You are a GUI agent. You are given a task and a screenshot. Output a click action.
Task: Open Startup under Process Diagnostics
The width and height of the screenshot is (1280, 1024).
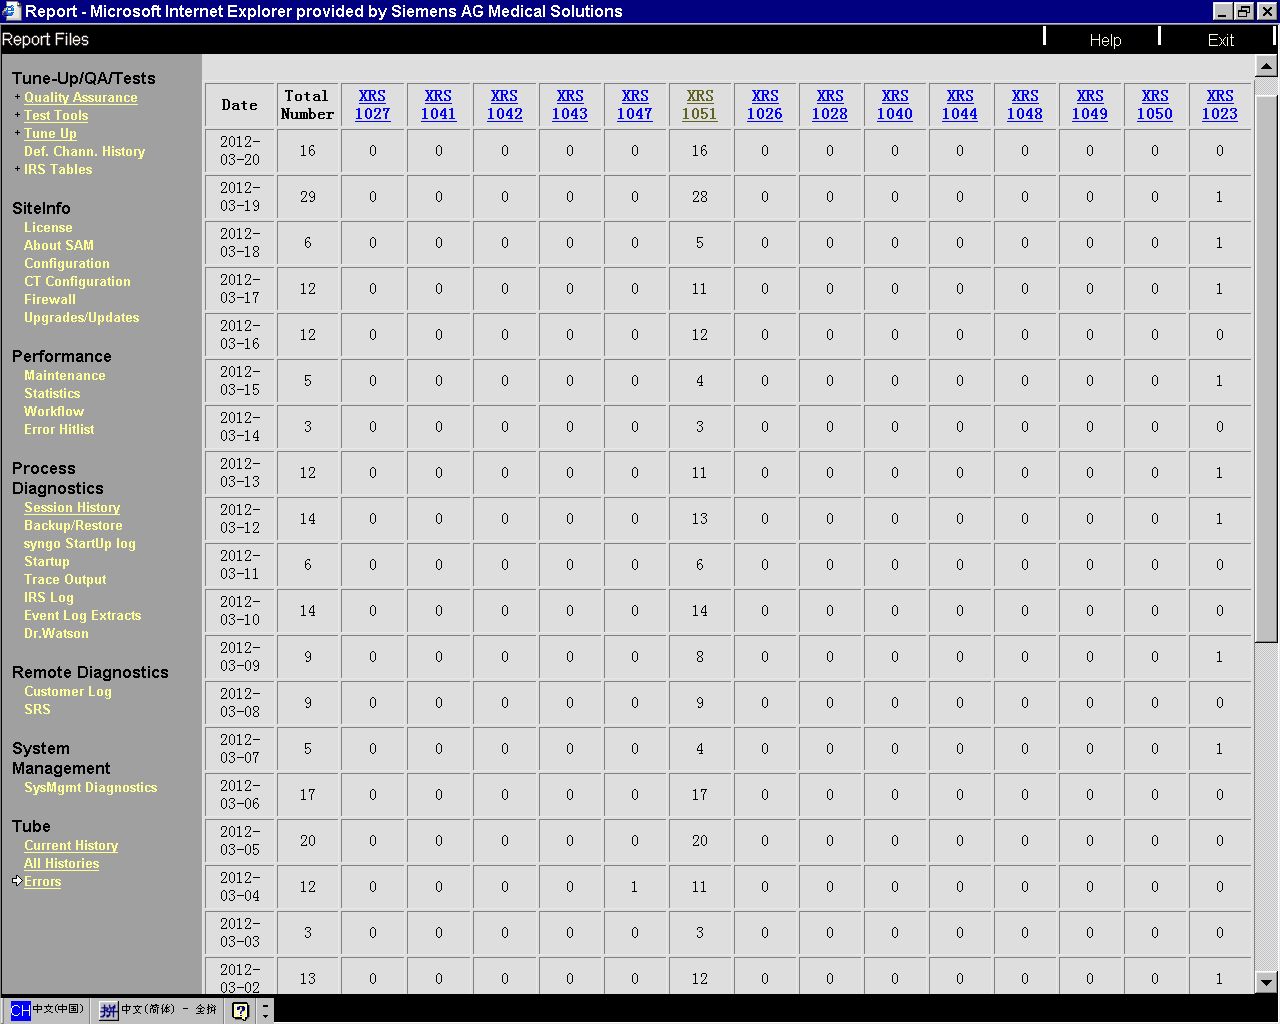pyautogui.click(x=47, y=562)
